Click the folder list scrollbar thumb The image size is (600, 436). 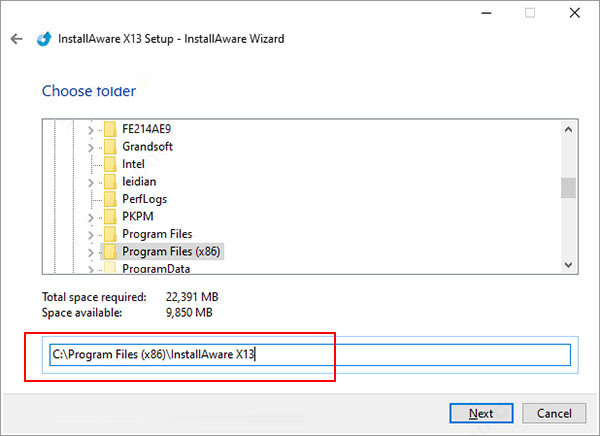569,188
